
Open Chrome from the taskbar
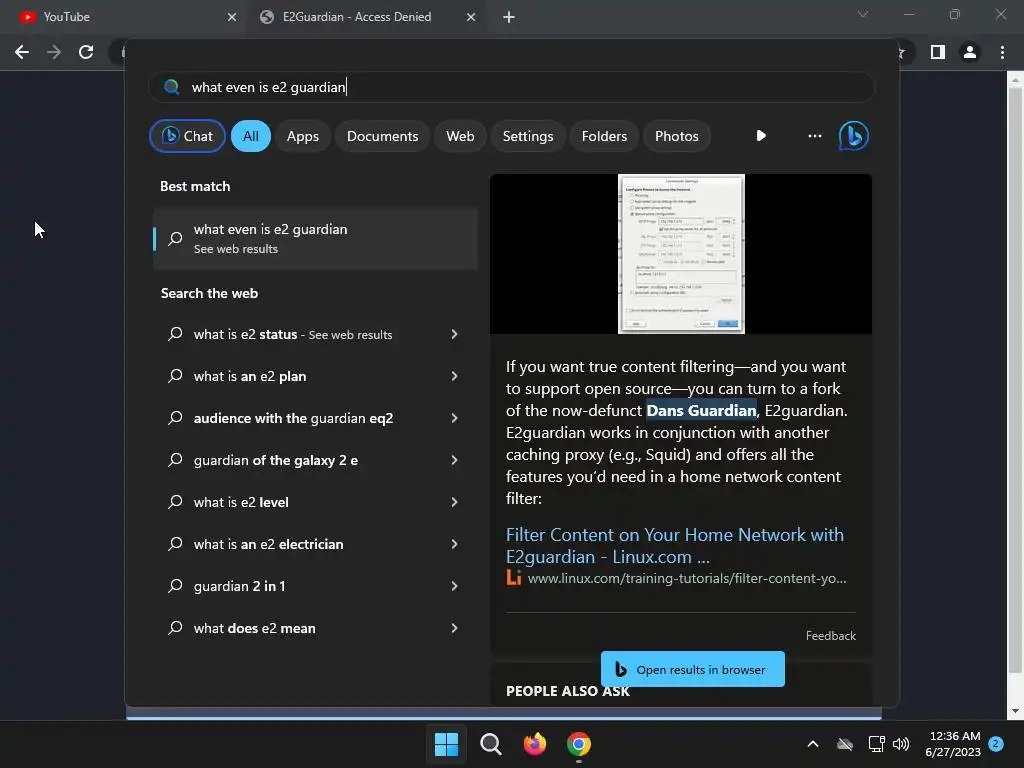[579, 744]
